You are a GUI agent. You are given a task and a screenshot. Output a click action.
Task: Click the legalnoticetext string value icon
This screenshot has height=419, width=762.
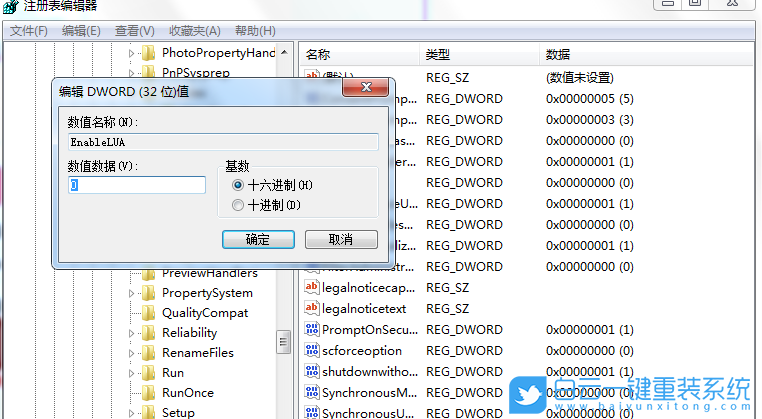312,308
